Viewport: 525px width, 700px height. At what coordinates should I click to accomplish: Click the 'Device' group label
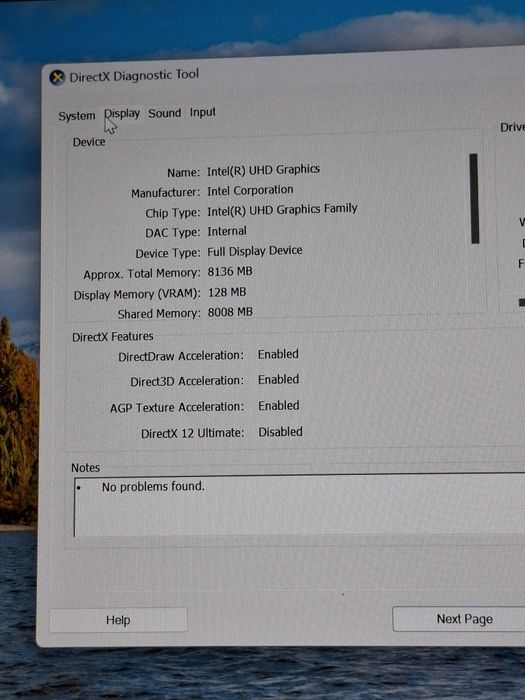89,142
